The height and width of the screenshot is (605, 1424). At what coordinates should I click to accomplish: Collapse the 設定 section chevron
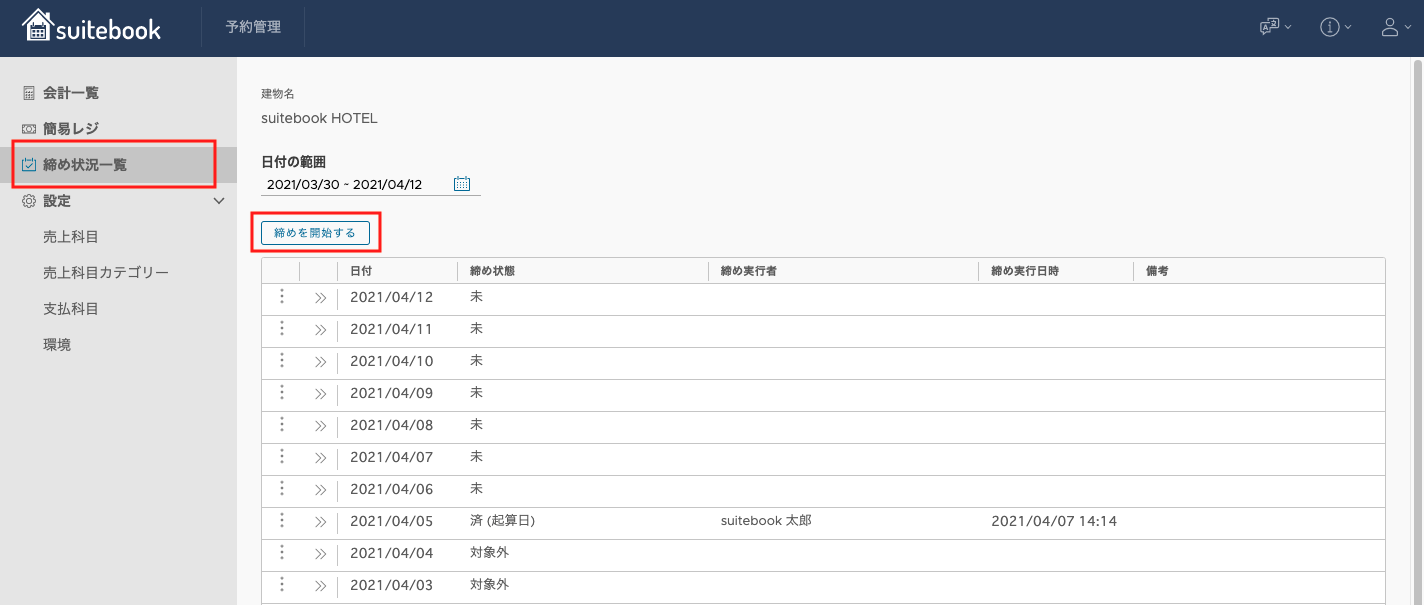[x=220, y=201]
